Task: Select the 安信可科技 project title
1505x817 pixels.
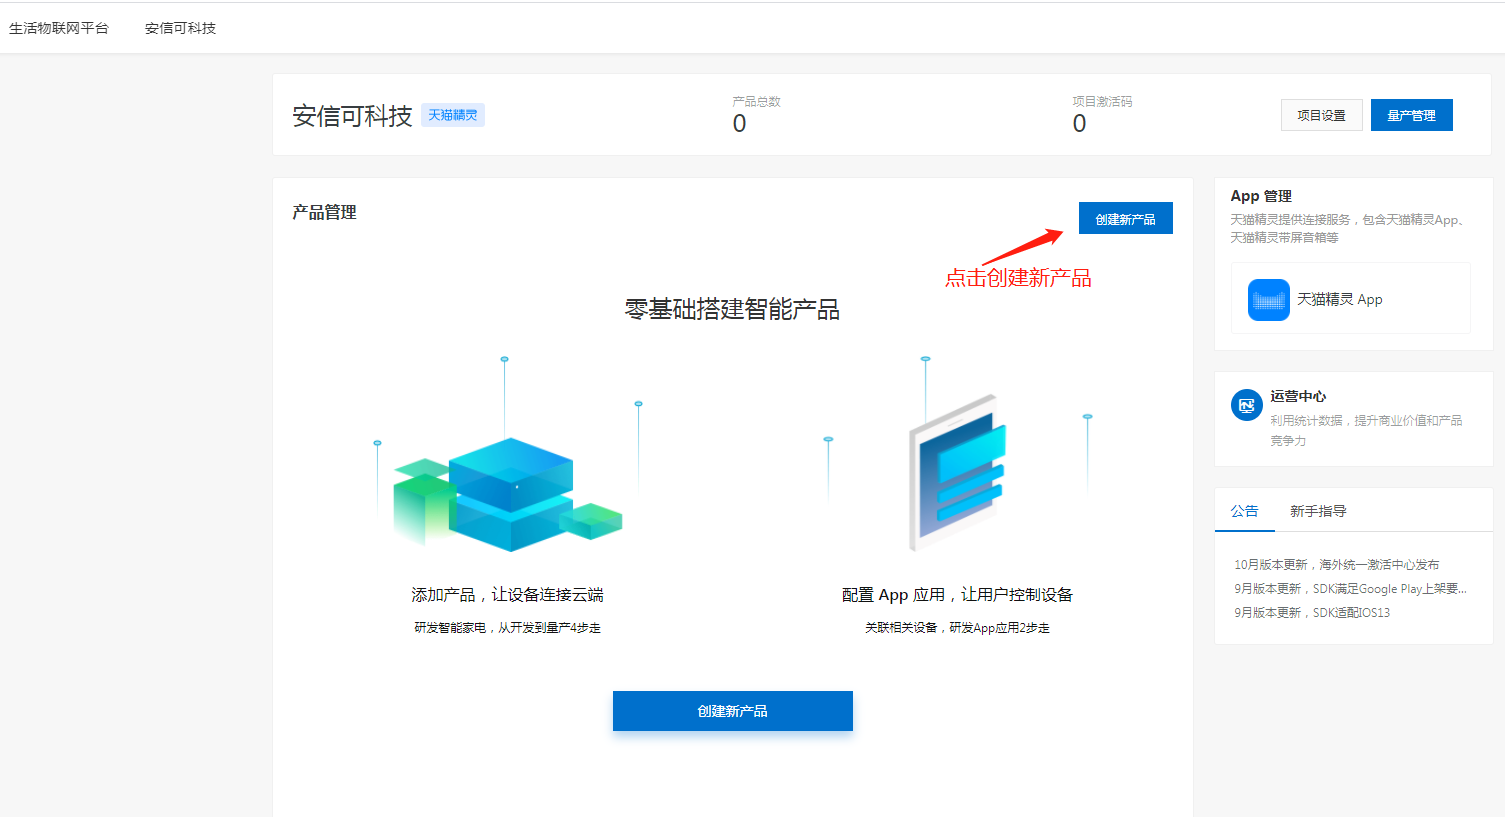Action: (x=352, y=116)
